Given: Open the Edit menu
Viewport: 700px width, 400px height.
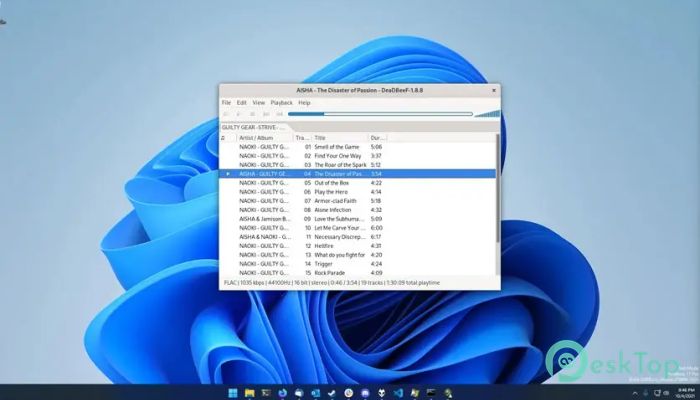Looking at the screenshot, I should [x=242, y=103].
